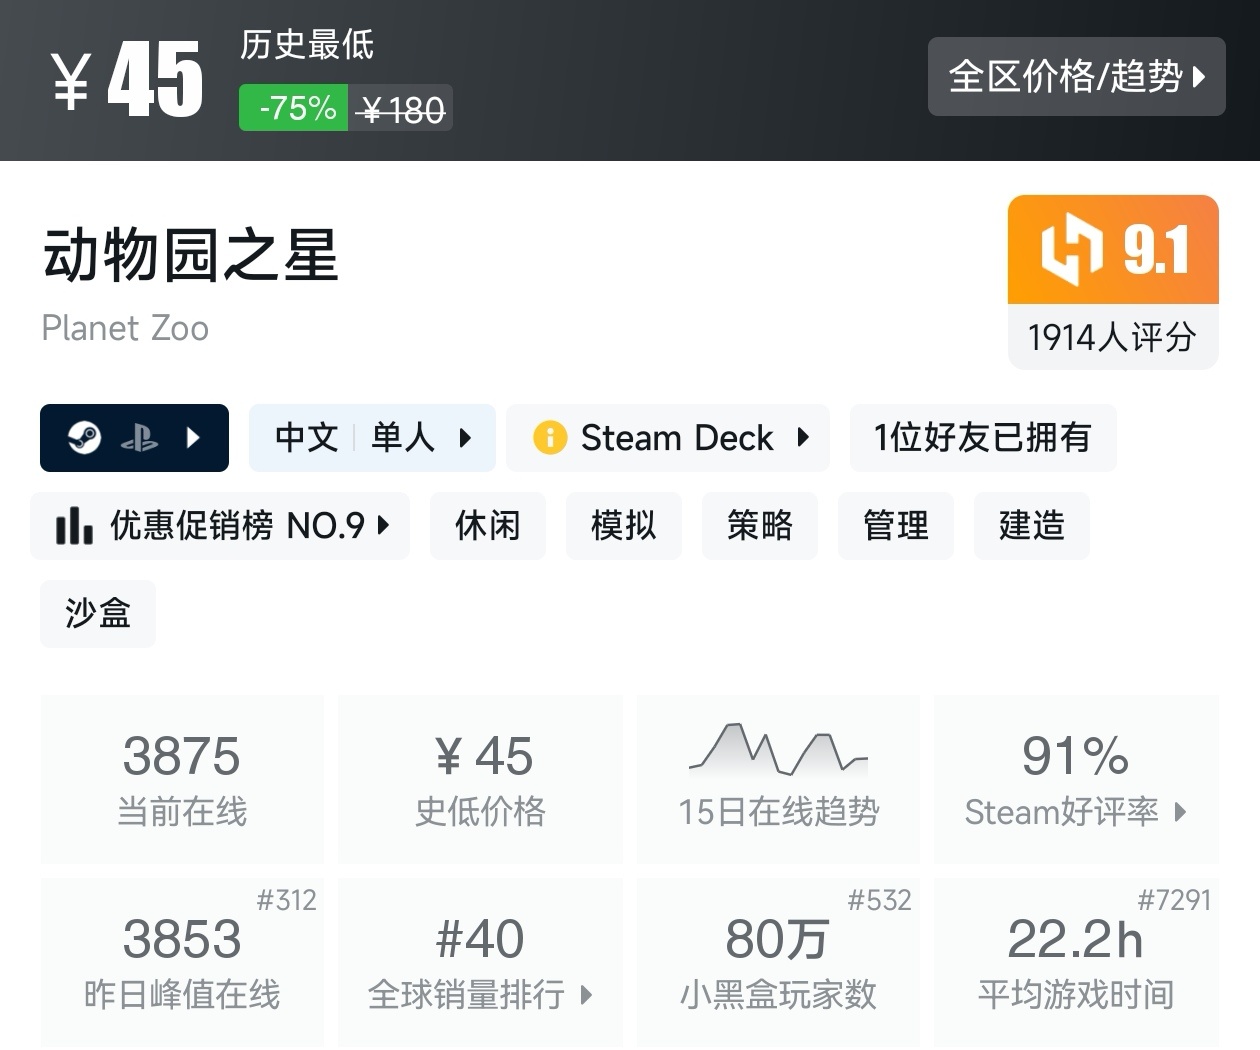This screenshot has height=1050, width=1260.
Task: Expand the platform list arrow
Action: click(194, 437)
